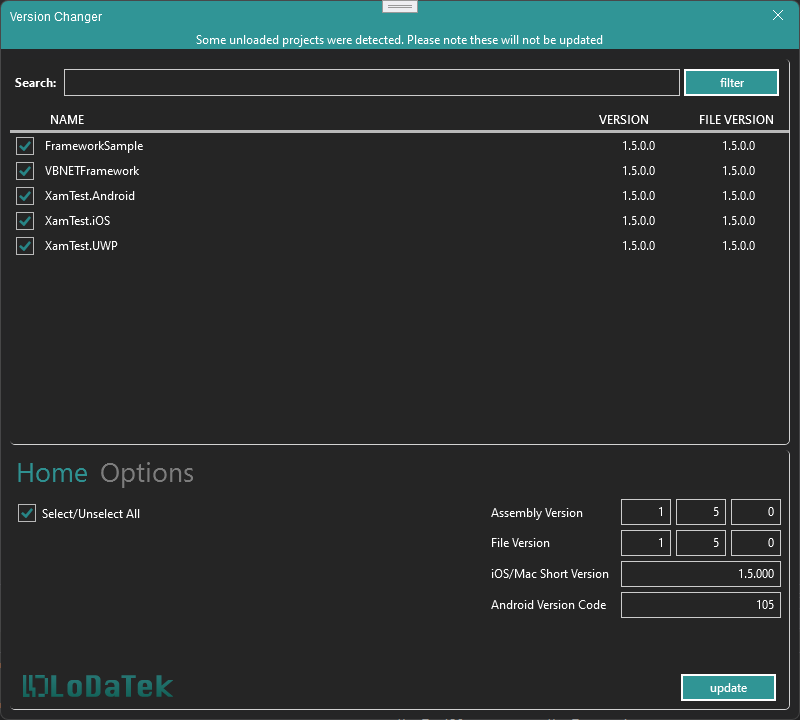The width and height of the screenshot is (800, 720).
Task: Uncheck the FrameworkSample project checkbox
Action: coord(24,145)
